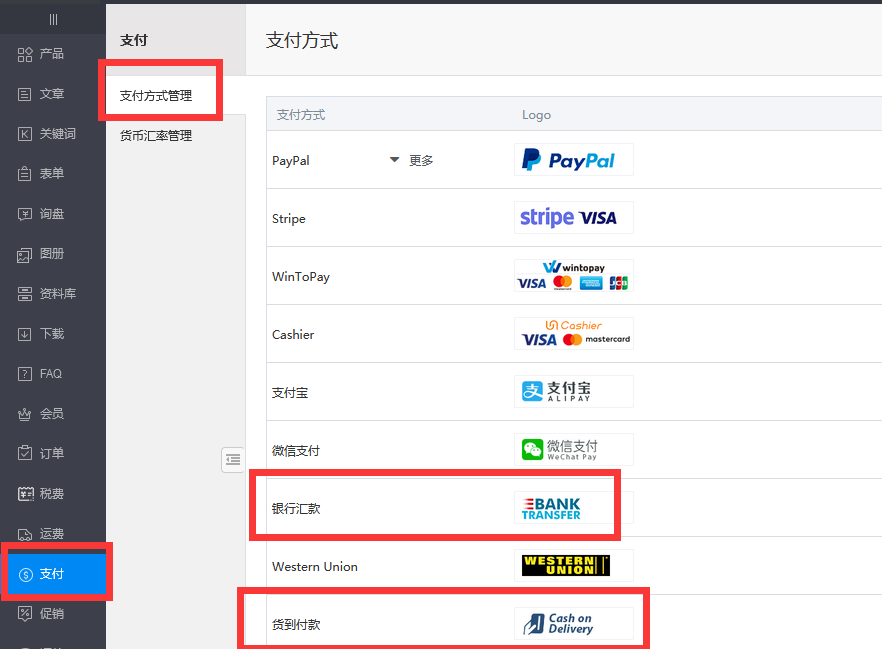Viewport: 882px width, 649px height.
Task: Click the 货到付款 cash on delivery label
Action: click(296, 625)
